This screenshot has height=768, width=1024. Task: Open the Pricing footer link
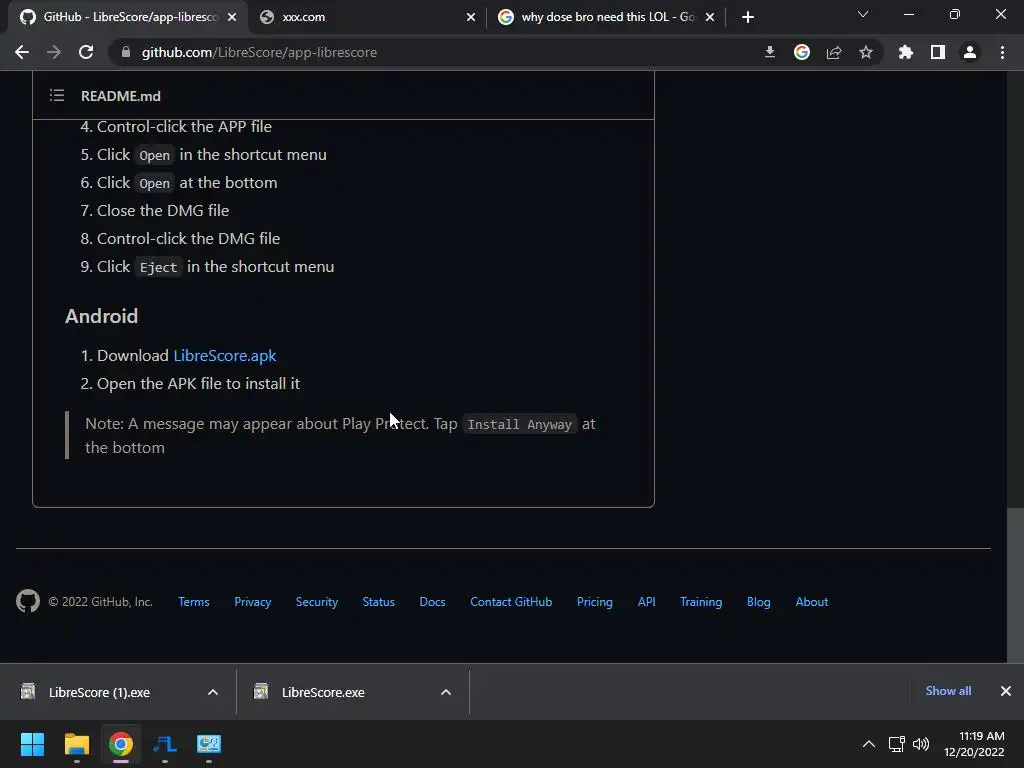click(595, 602)
